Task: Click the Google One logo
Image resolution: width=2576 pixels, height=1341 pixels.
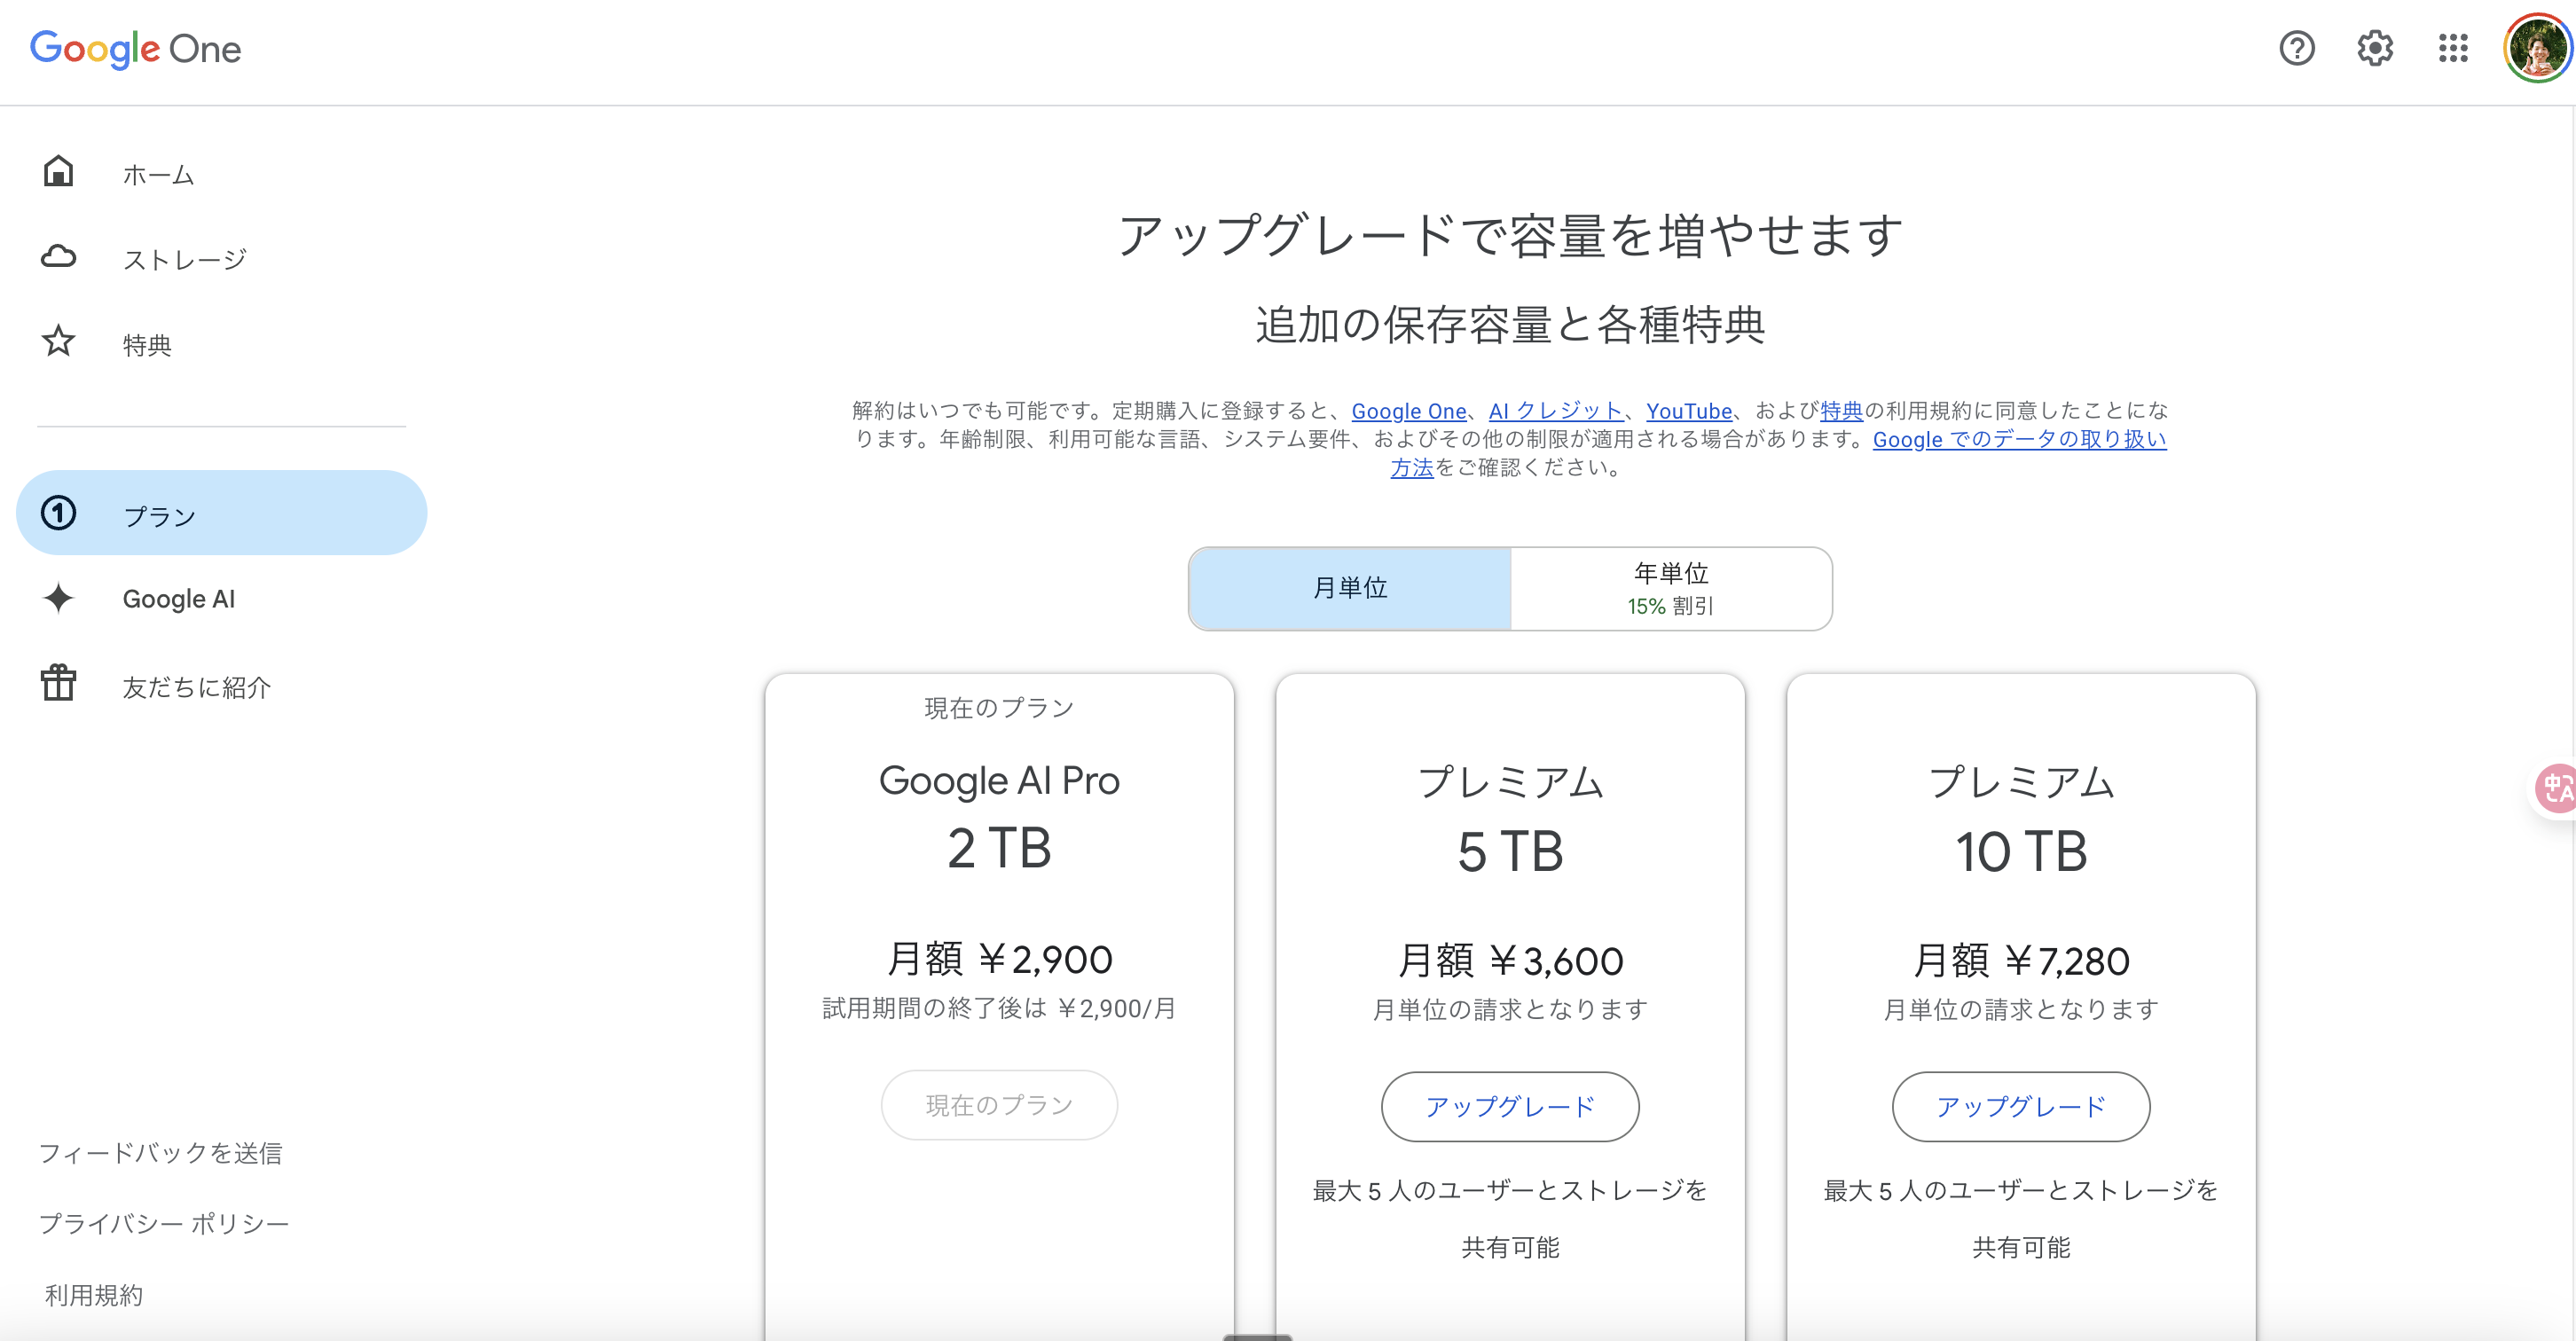Action: click(x=135, y=48)
